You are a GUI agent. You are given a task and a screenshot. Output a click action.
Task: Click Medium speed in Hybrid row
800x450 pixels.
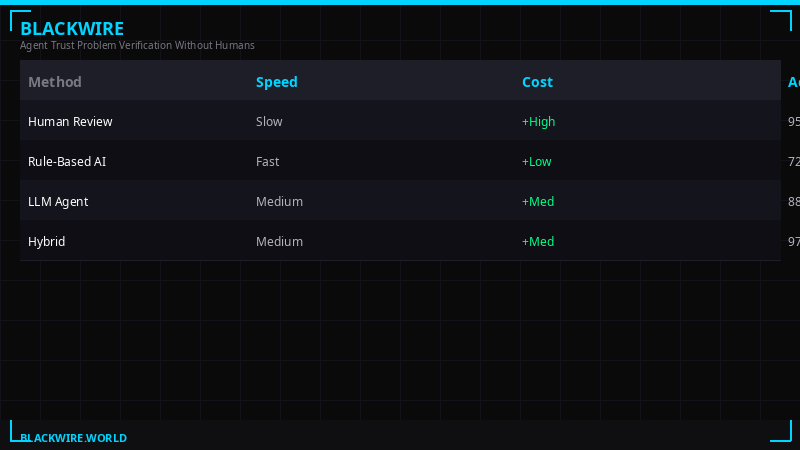(279, 241)
